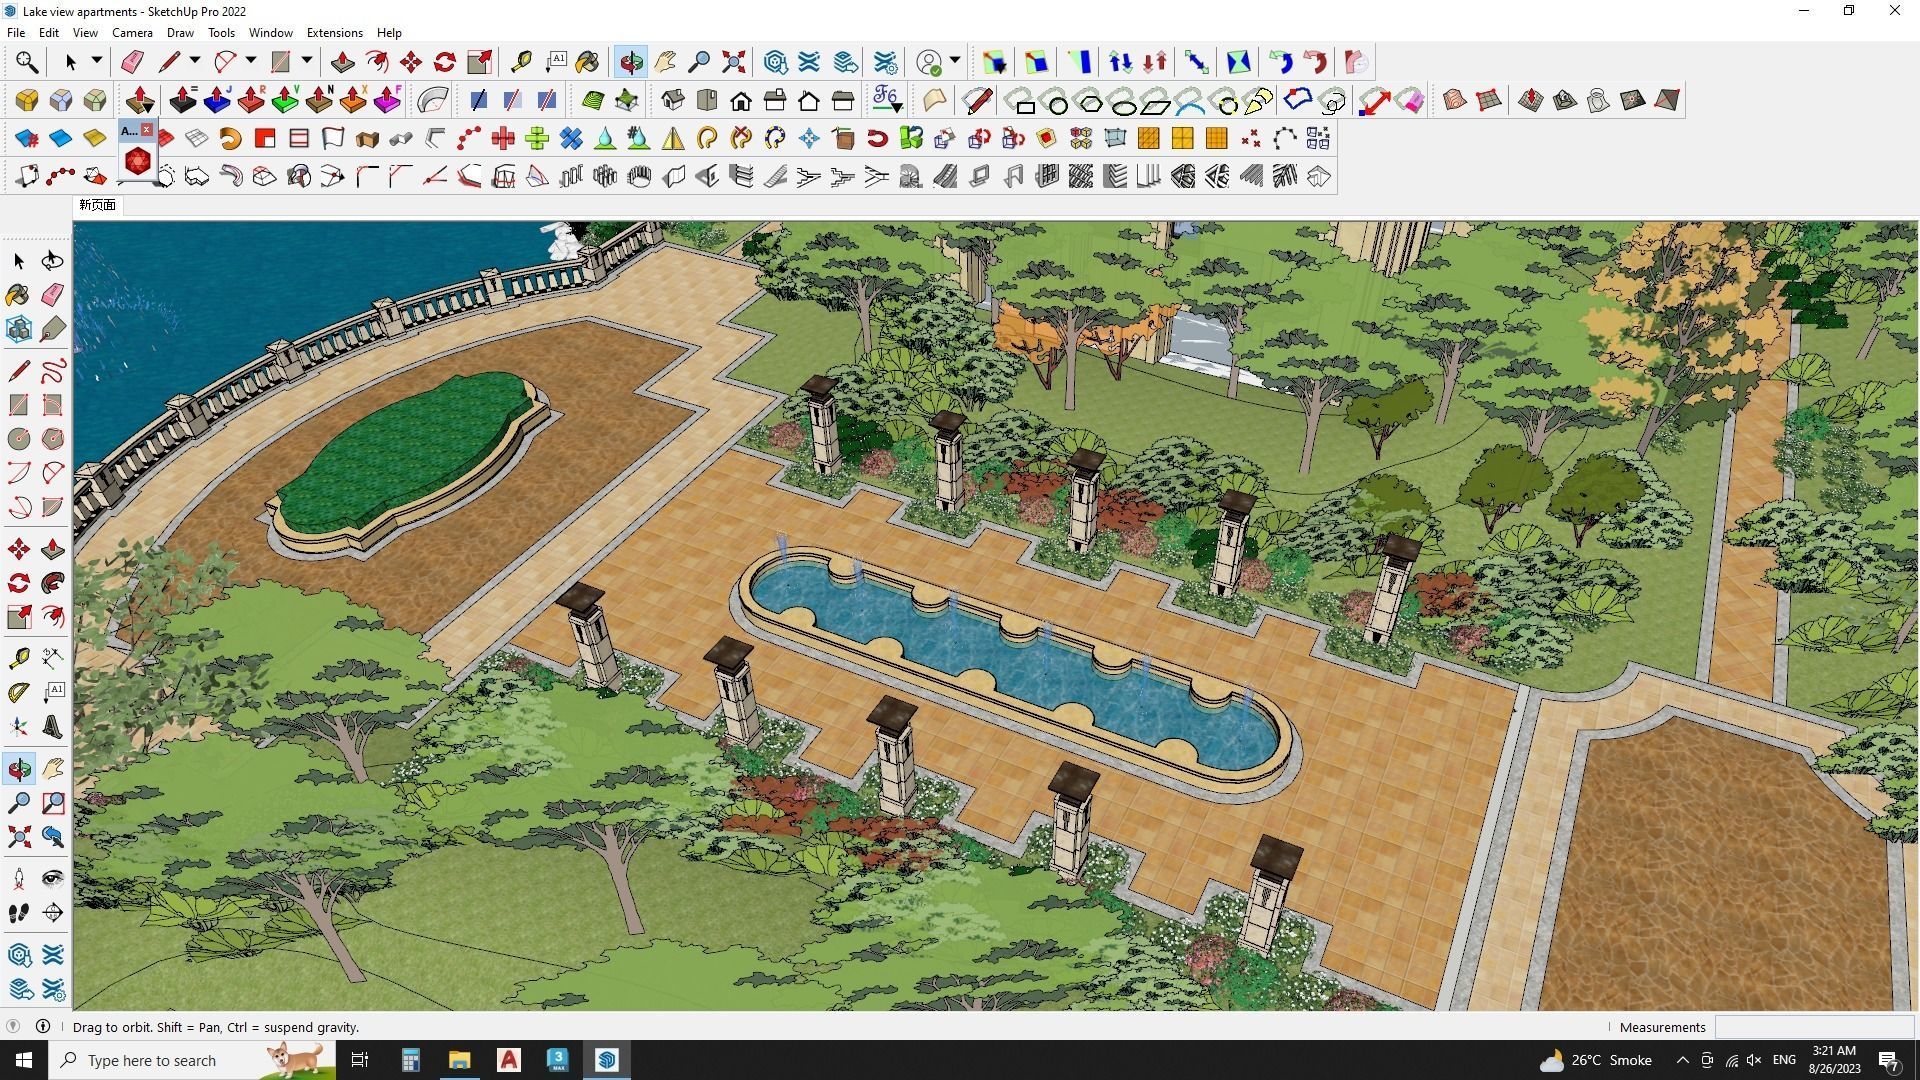This screenshot has width=1920, height=1080.
Task: Select the Push/Pull tool in top toolbar
Action: tap(342, 62)
